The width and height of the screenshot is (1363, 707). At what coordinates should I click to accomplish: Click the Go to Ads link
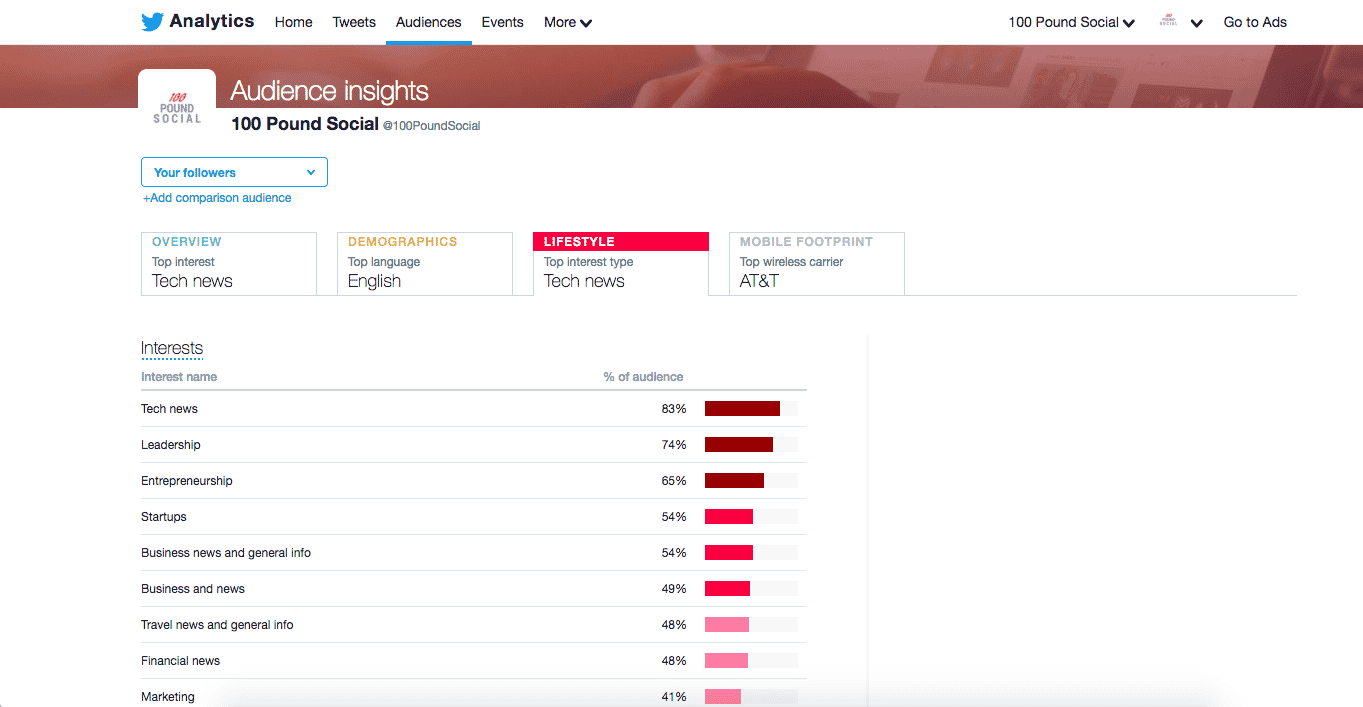tap(1255, 22)
